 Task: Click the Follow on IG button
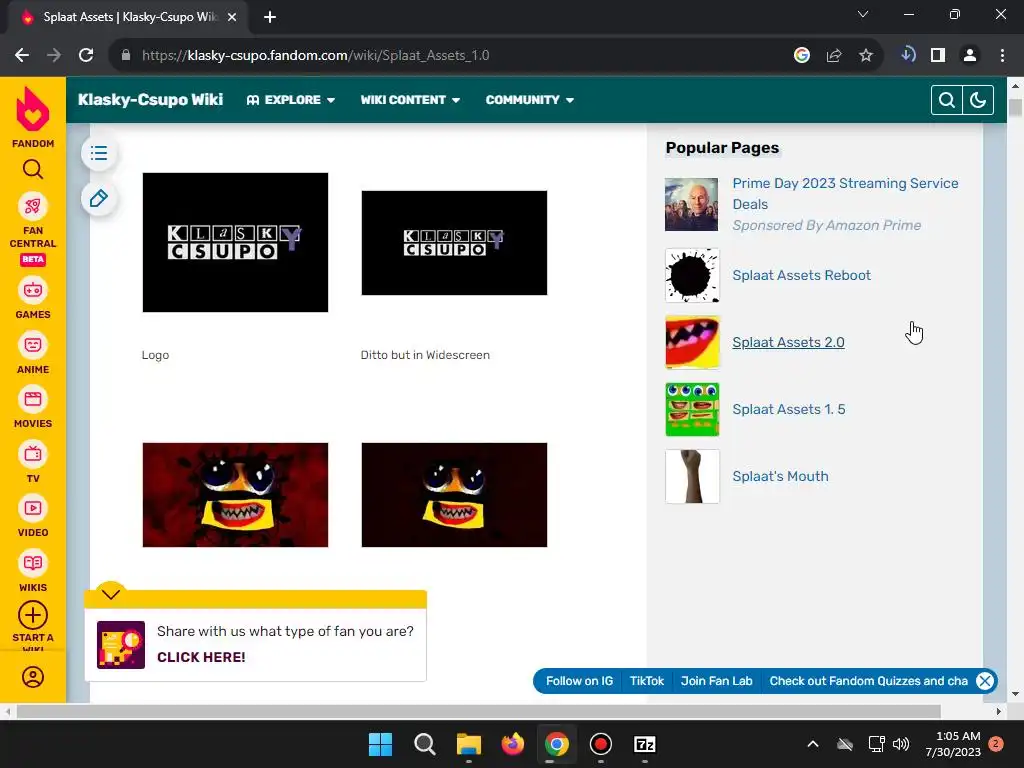[x=579, y=680]
